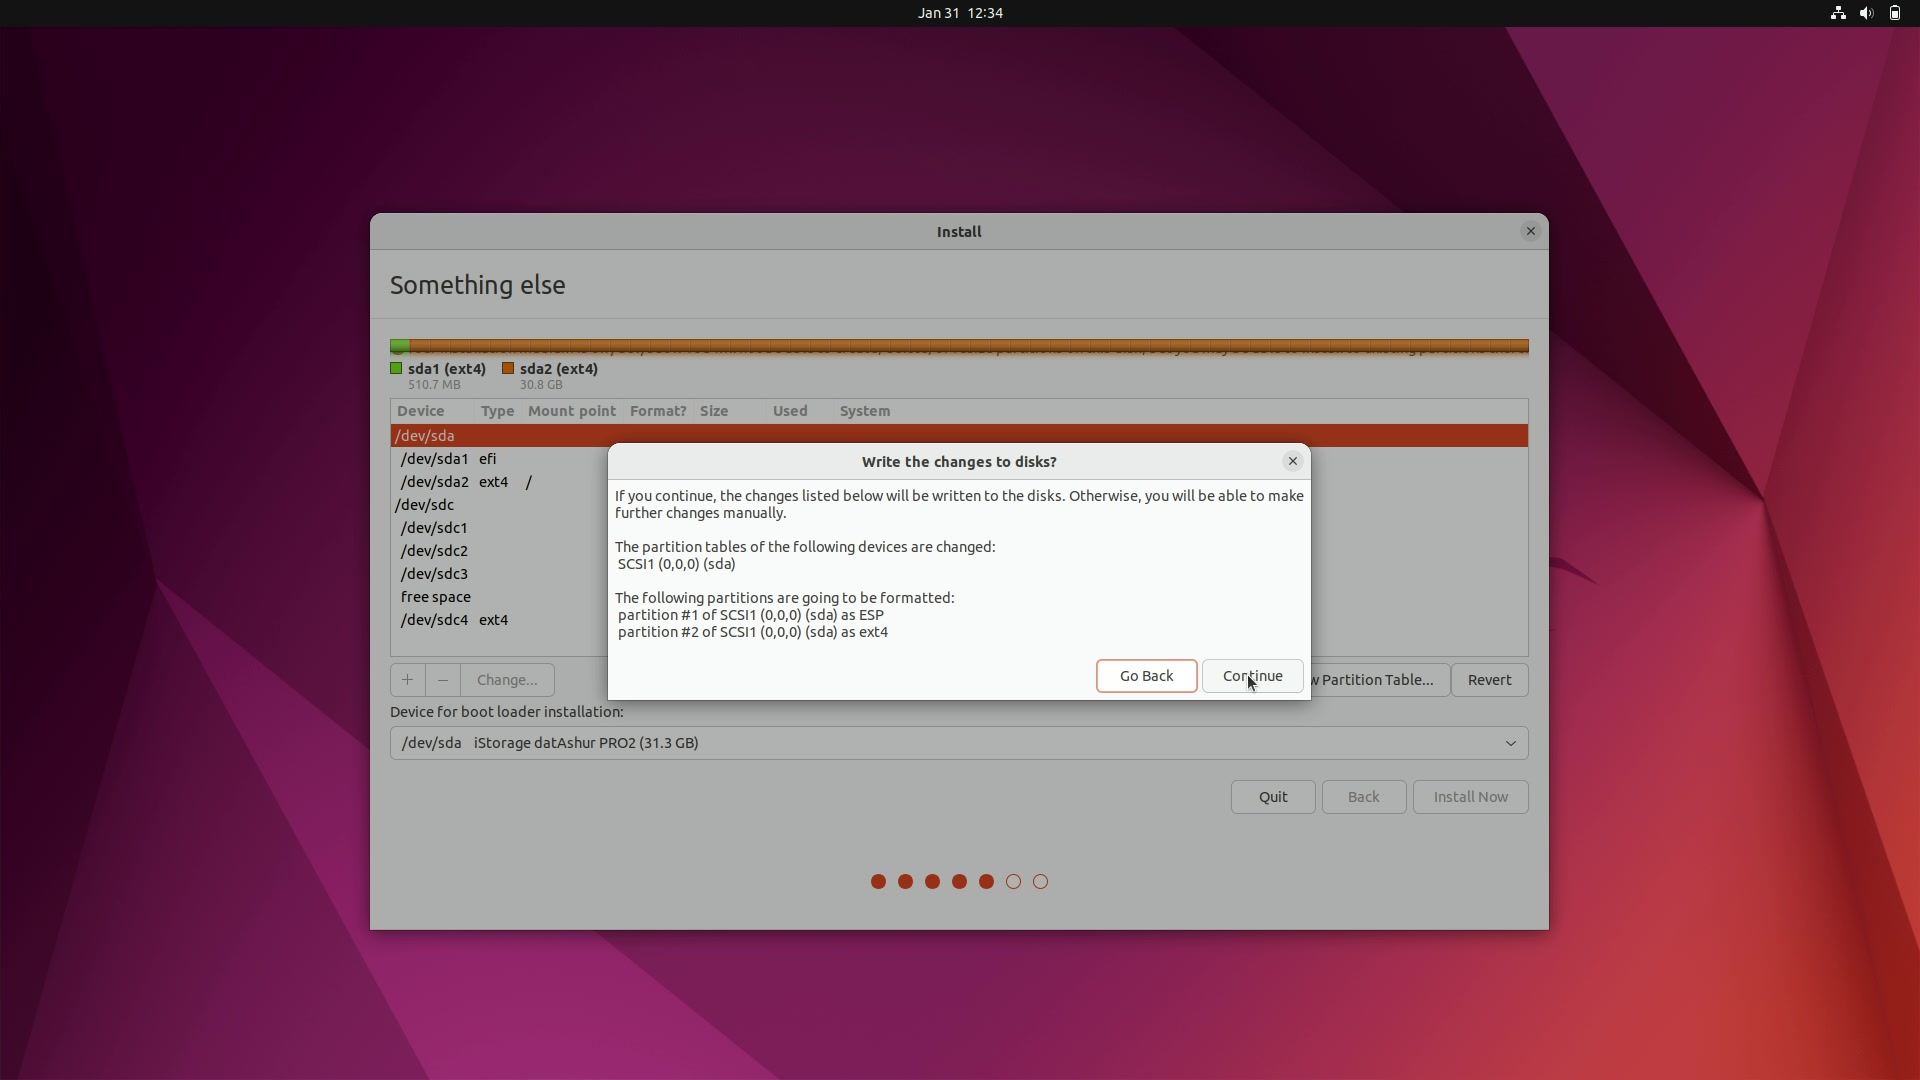Click the Size column header
The image size is (1920, 1080).
(x=729, y=411)
